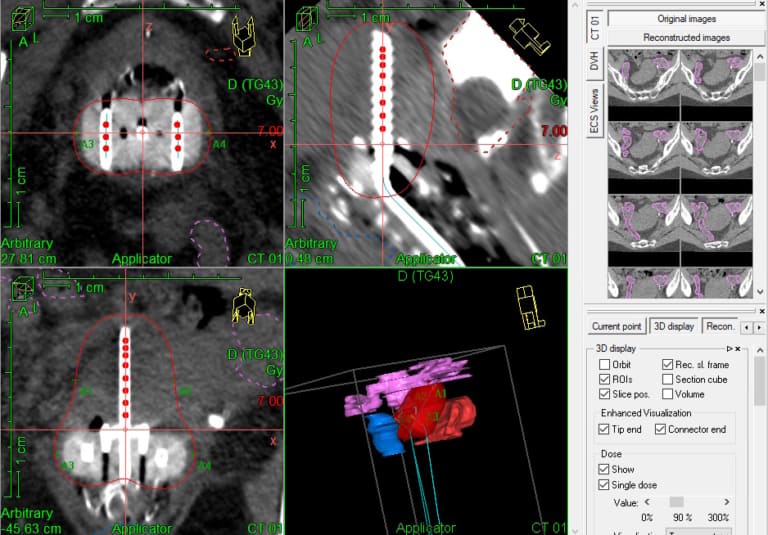Enable the Section cube checkbox
This screenshot has width=768, height=535.
tap(667, 379)
